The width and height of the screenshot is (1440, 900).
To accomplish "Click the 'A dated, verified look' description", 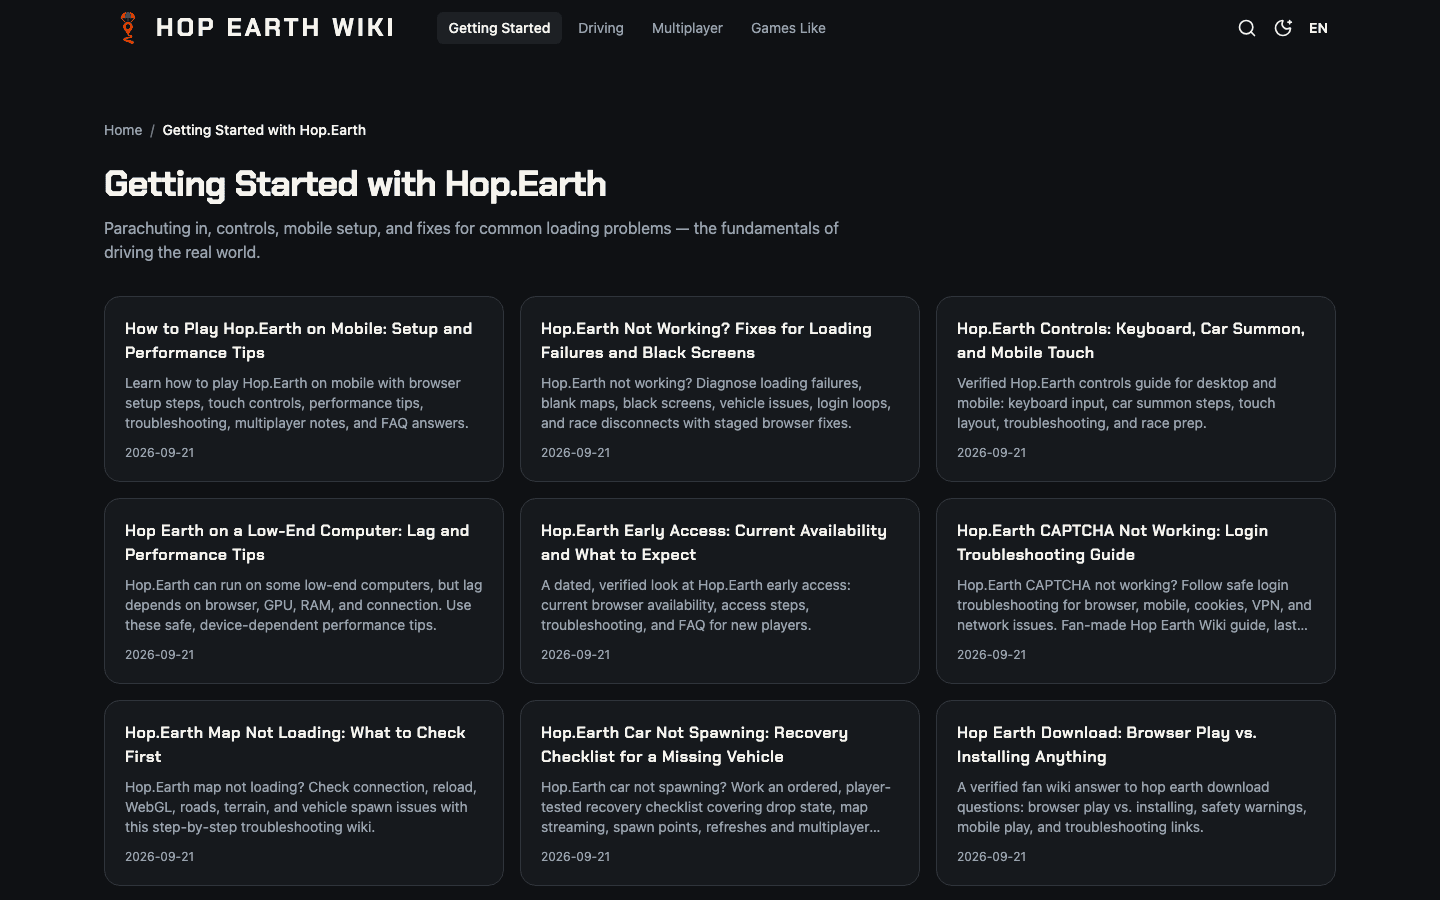I will [x=696, y=605].
